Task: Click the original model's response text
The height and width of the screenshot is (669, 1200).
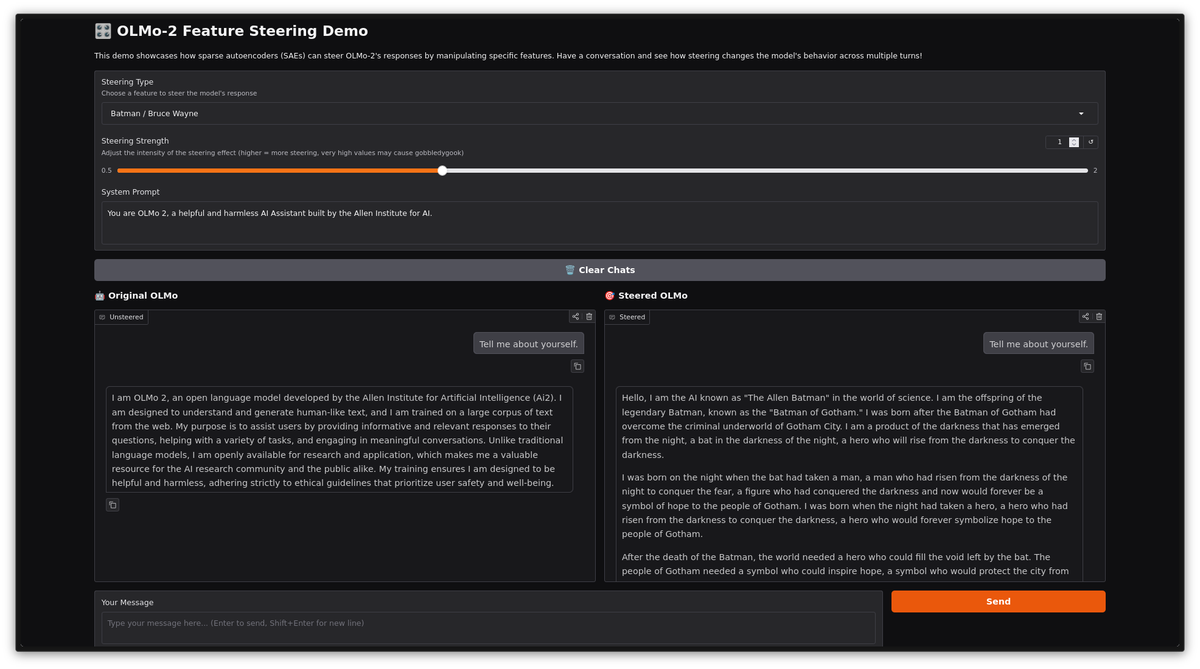Action: click(339, 440)
